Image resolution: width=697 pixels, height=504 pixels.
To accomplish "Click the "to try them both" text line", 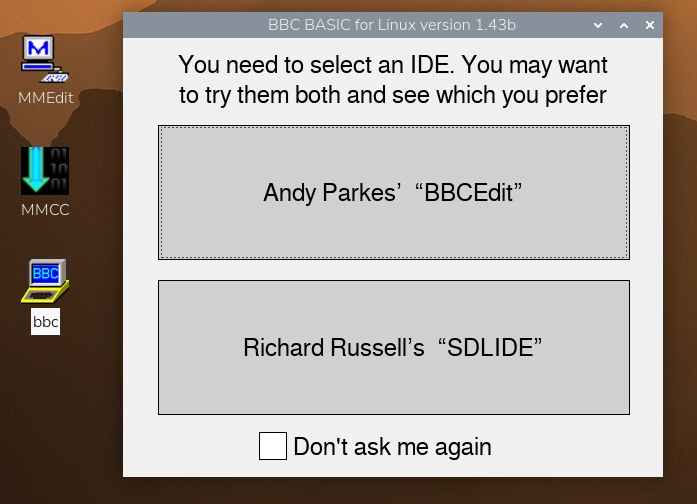I will 393,95.
